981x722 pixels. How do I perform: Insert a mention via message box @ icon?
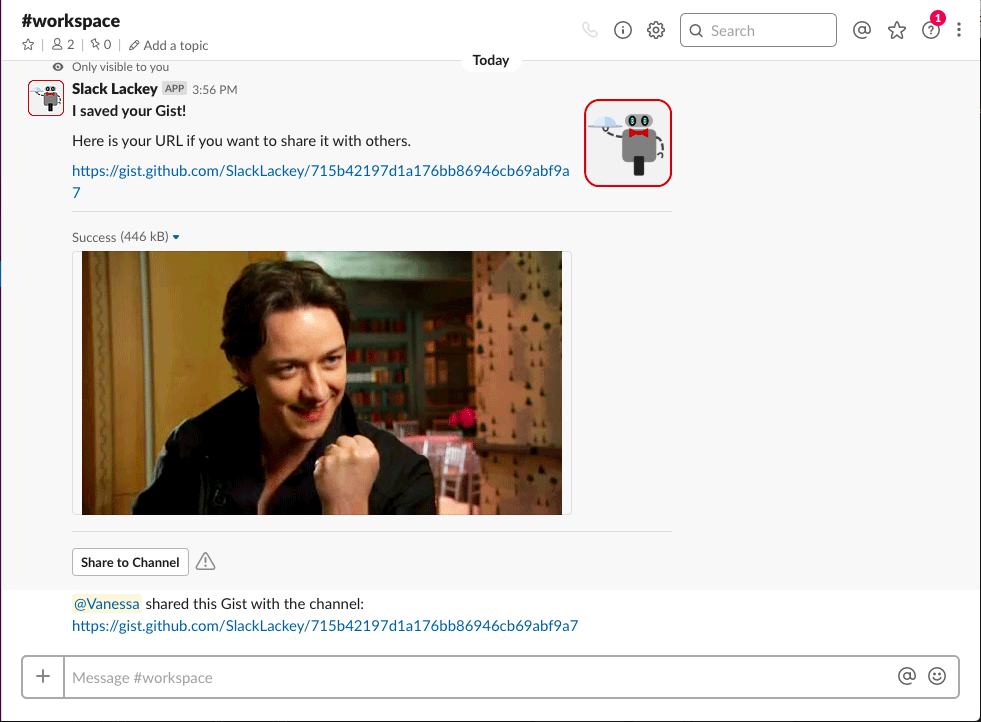tap(907, 676)
